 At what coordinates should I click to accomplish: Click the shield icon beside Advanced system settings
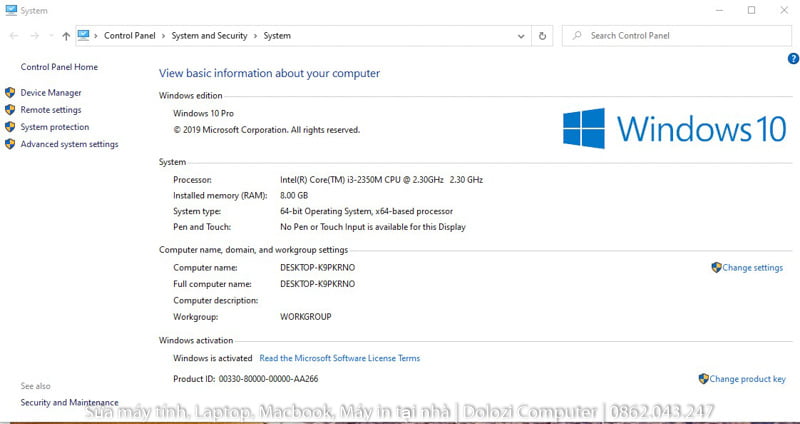click(x=10, y=144)
